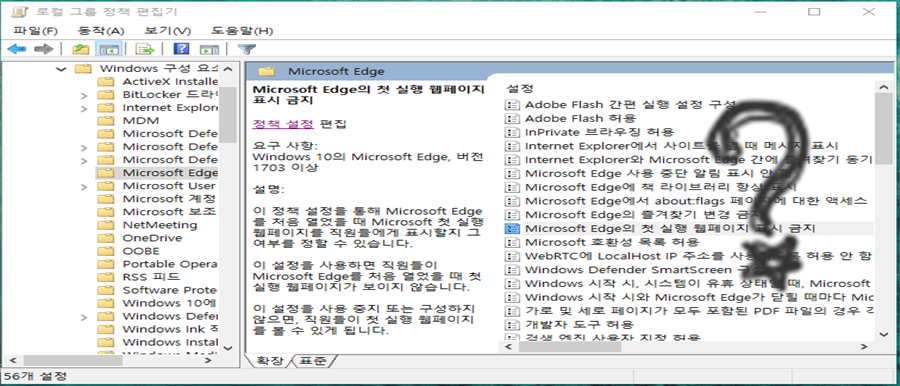The image size is (900, 386).
Task: Open the 도움말(H) menu
Action: tap(242, 30)
